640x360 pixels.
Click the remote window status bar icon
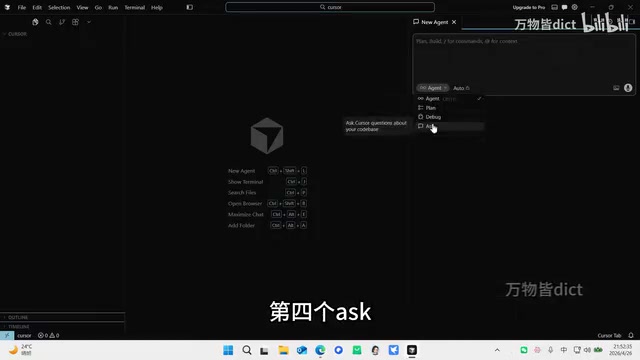coord(7,335)
